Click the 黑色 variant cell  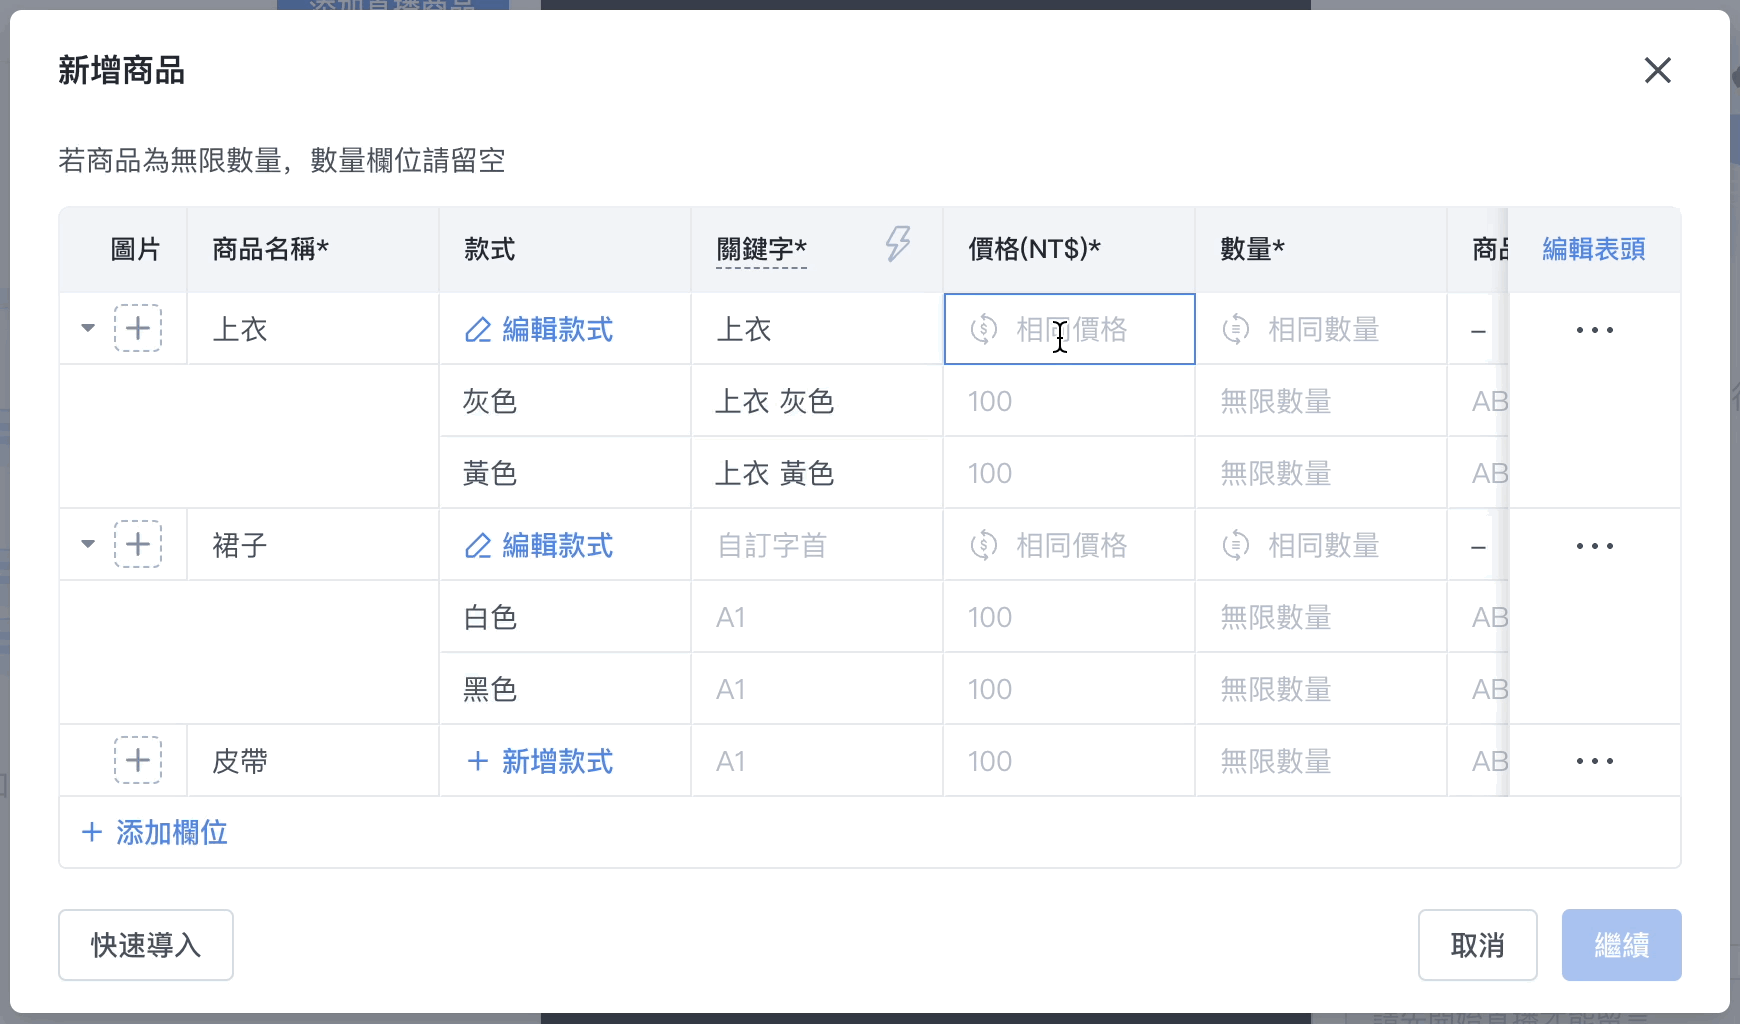click(565, 689)
